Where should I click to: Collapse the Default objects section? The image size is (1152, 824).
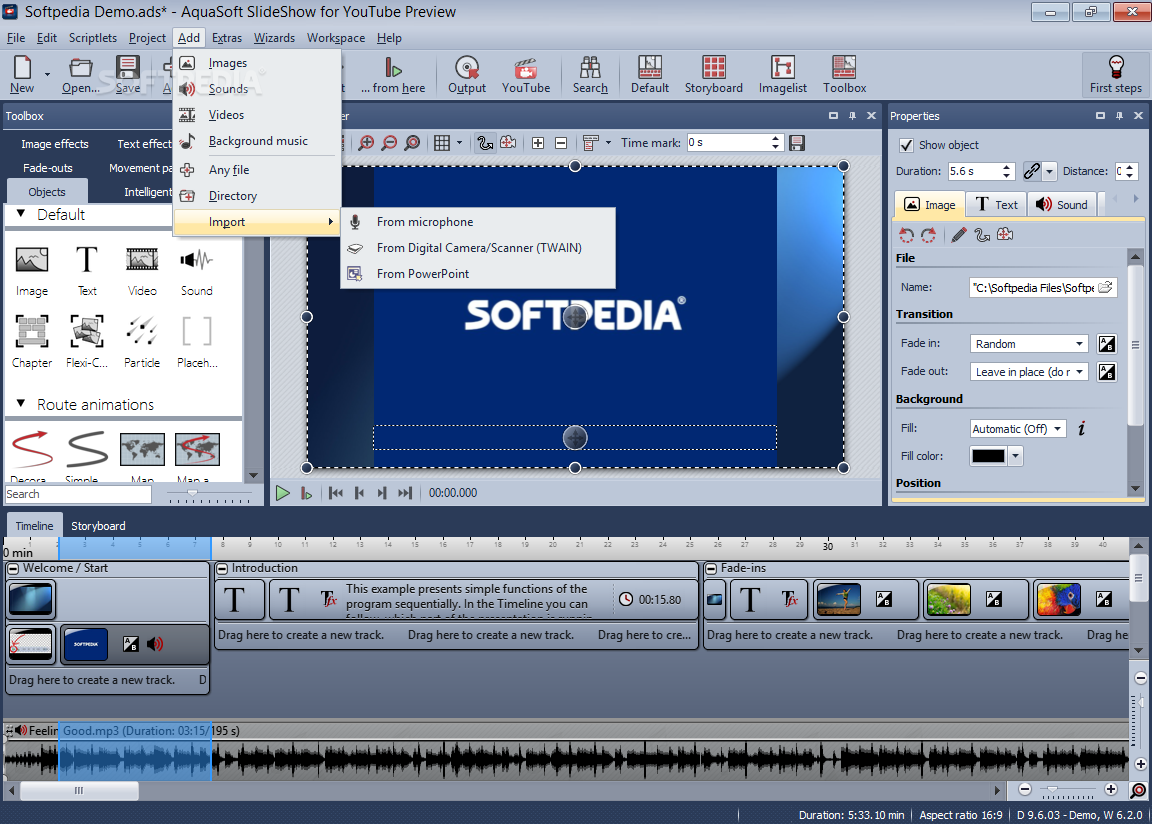[21, 214]
